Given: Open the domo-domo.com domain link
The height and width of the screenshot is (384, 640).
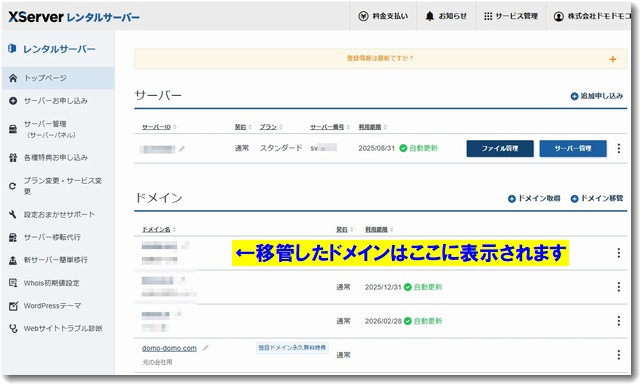Looking at the screenshot, I should click(169, 348).
